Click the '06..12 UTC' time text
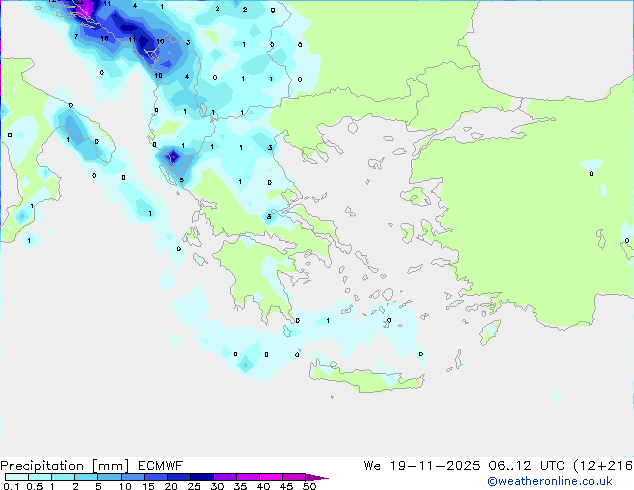634x490 pixels. click(526, 466)
